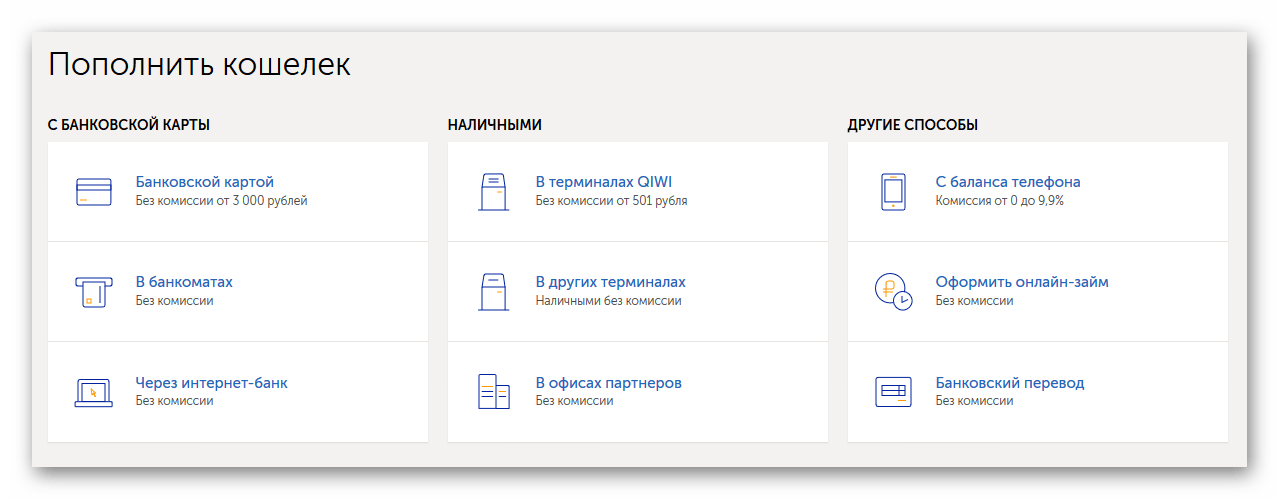Click the partner offices icon

pyautogui.click(x=494, y=391)
